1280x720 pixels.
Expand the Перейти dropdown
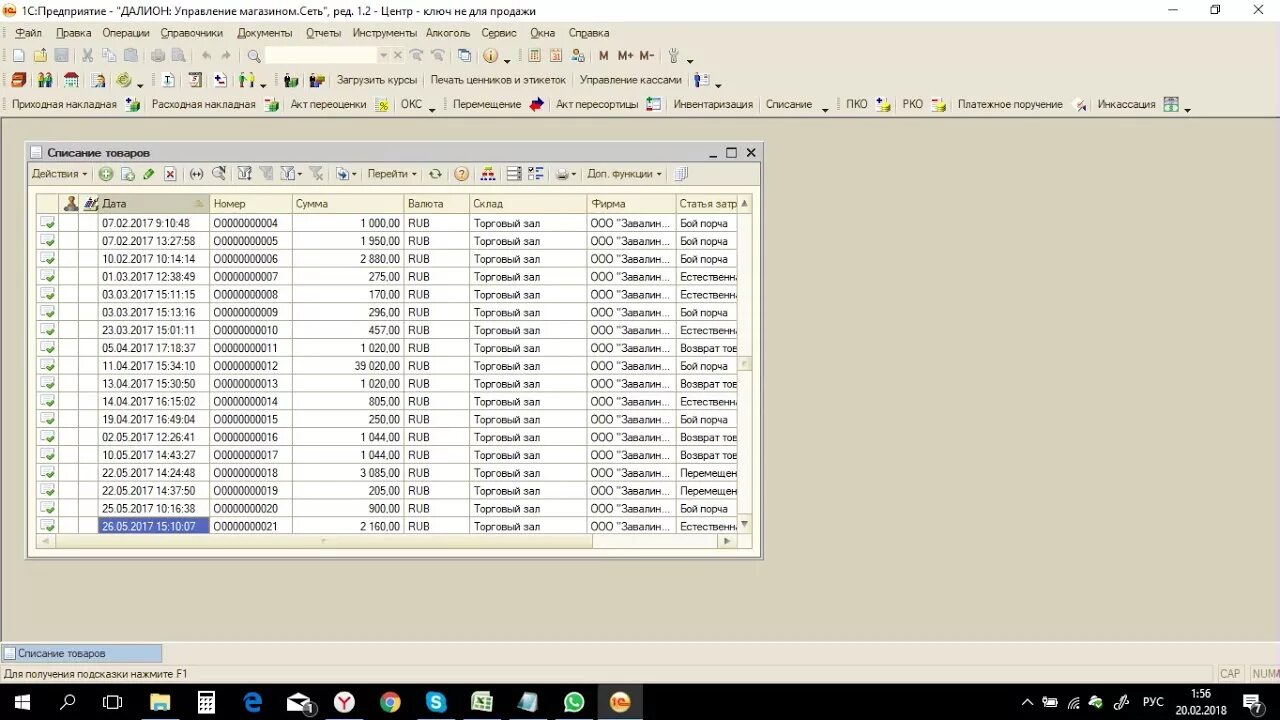(392, 174)
